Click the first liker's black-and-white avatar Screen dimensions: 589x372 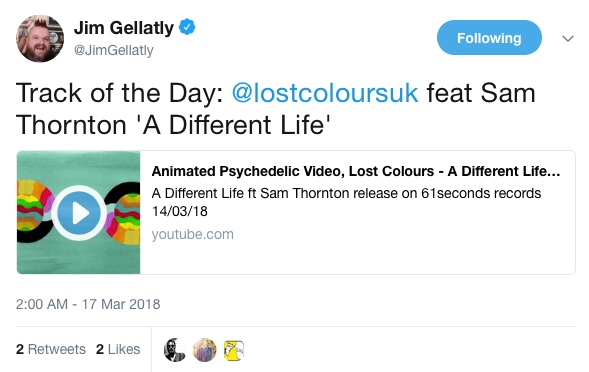click(x=175, y=350)
